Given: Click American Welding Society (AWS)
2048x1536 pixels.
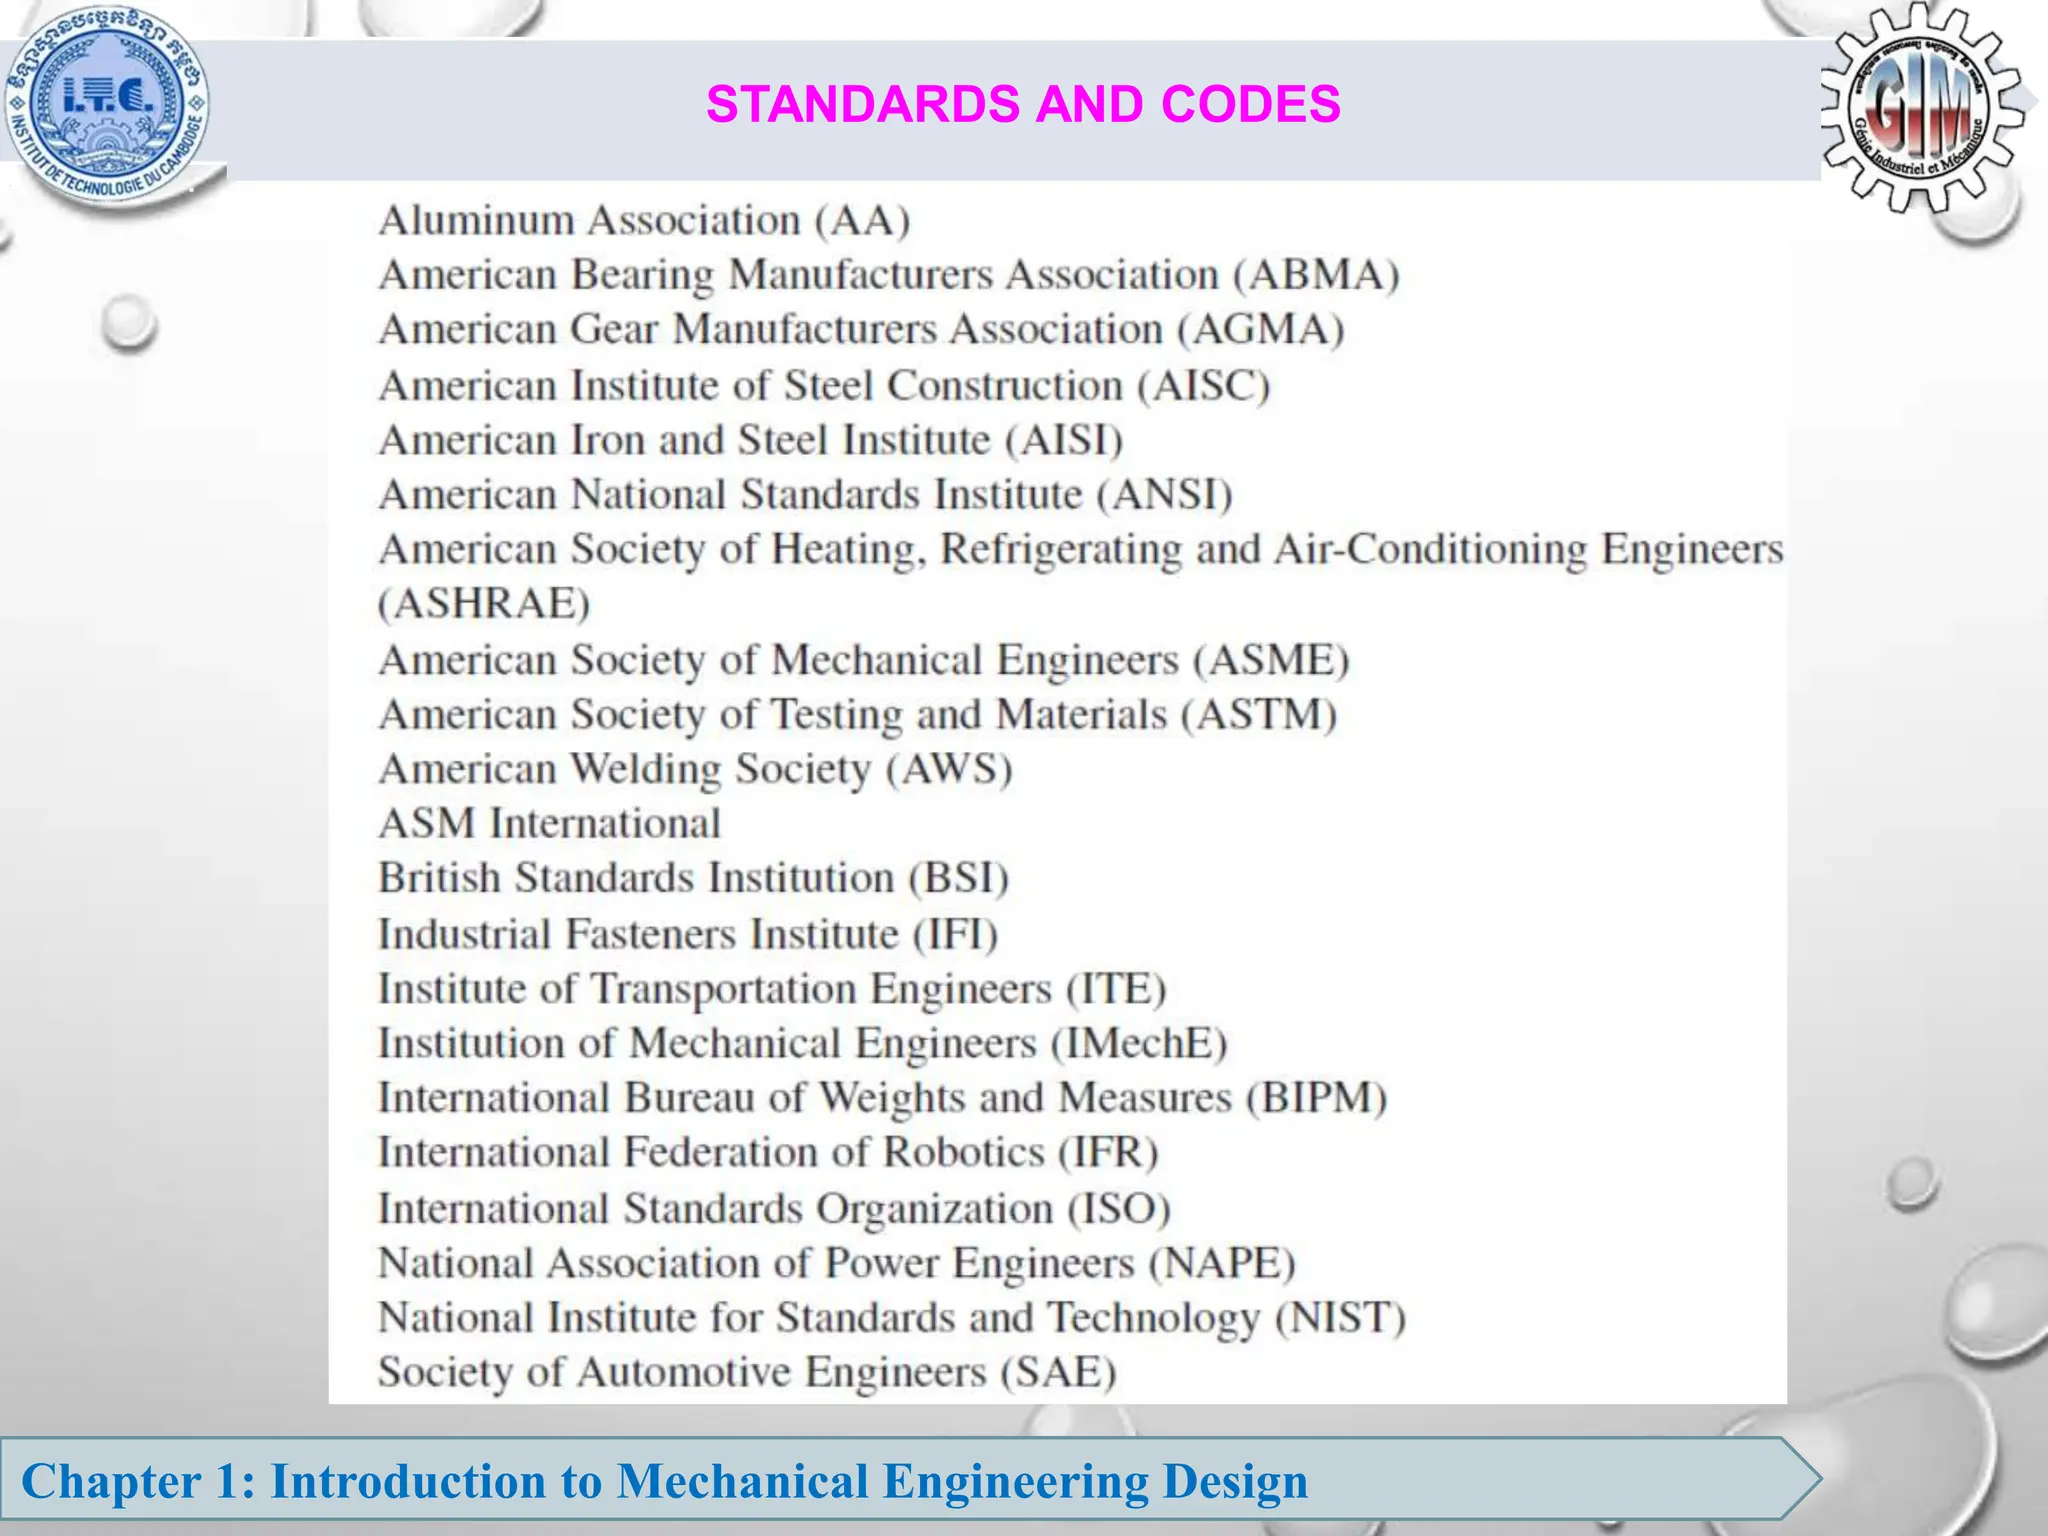Looking at the screenshot, I should (696, 770).
